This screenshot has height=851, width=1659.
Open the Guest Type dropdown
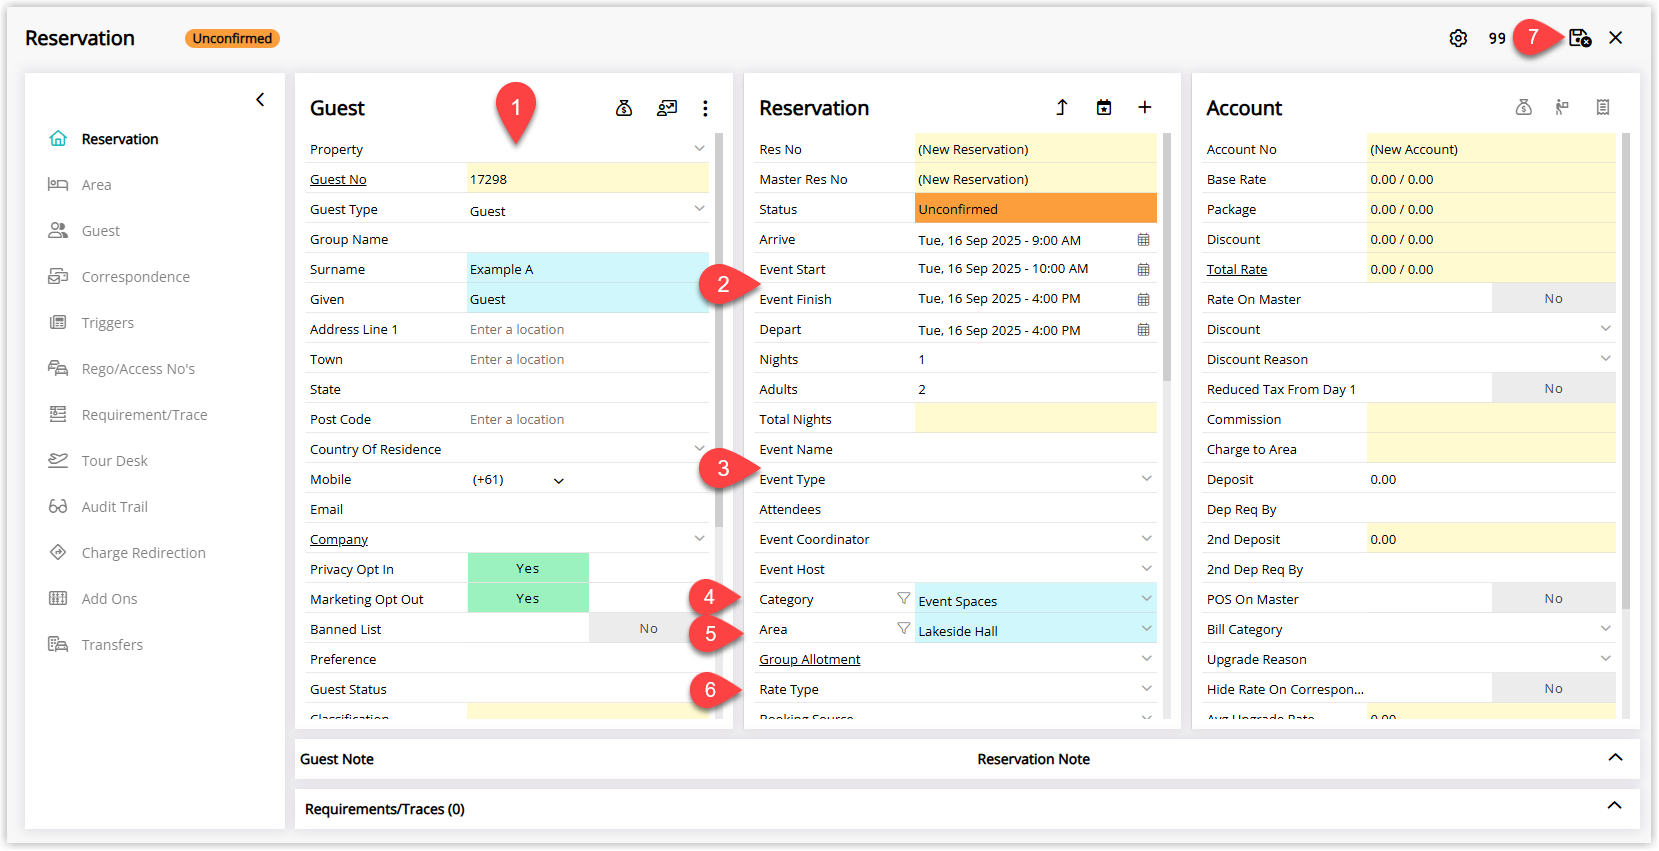click(x=699, y=208)
